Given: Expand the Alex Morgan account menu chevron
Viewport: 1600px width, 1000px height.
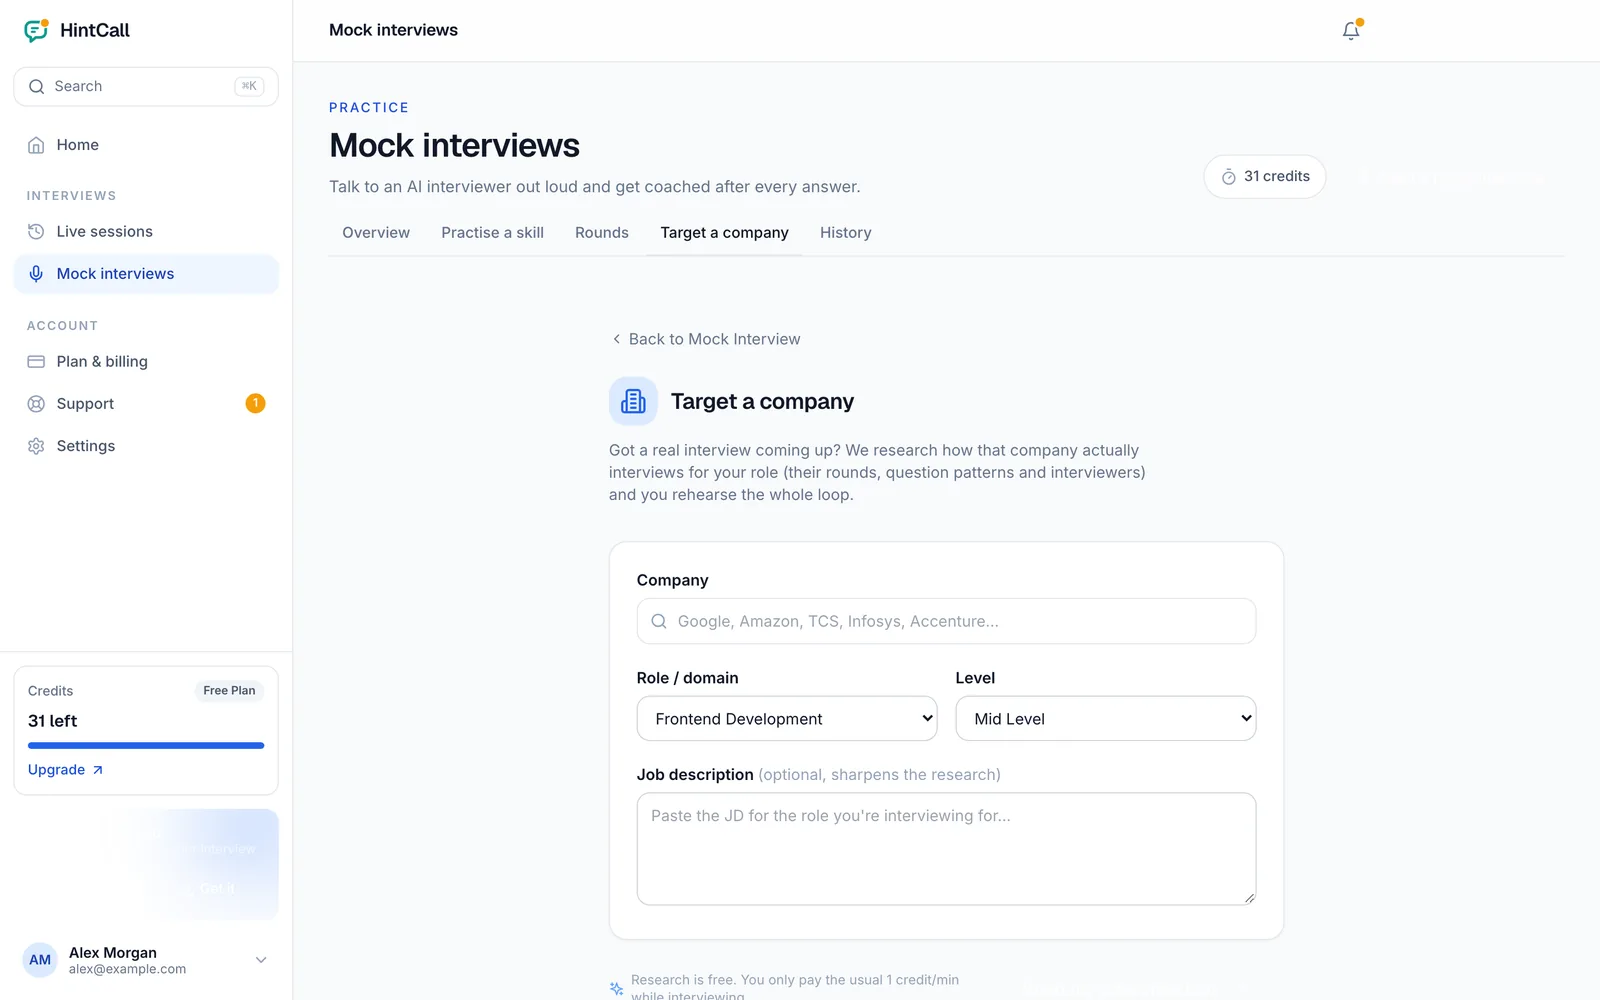Looking at the screenshot, I should coord(261,960).
